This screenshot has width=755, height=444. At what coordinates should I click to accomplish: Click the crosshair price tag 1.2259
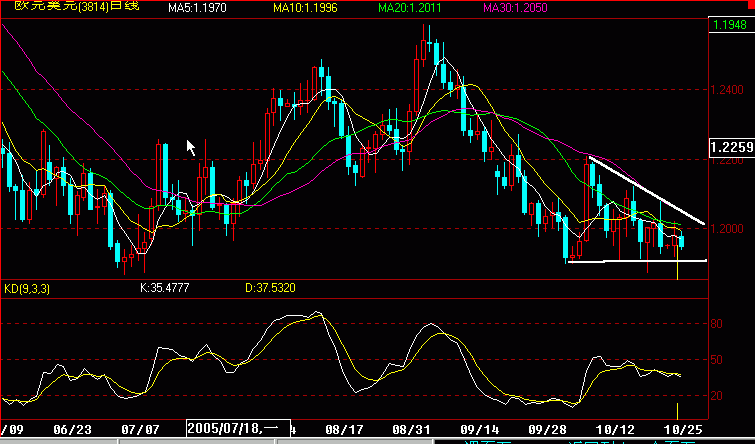click(x=732, y=147)
